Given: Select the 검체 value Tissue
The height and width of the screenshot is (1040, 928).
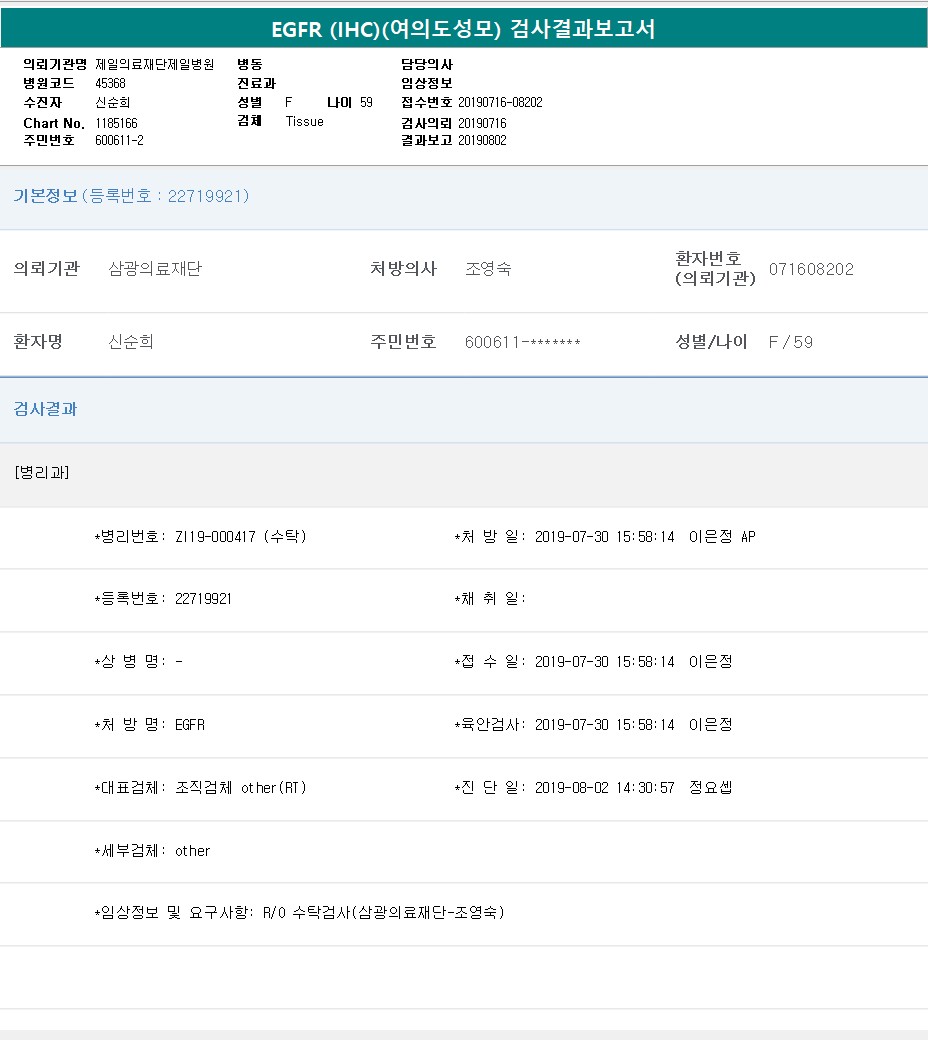Looking at the screenshot, I should [x=304, y=121].
